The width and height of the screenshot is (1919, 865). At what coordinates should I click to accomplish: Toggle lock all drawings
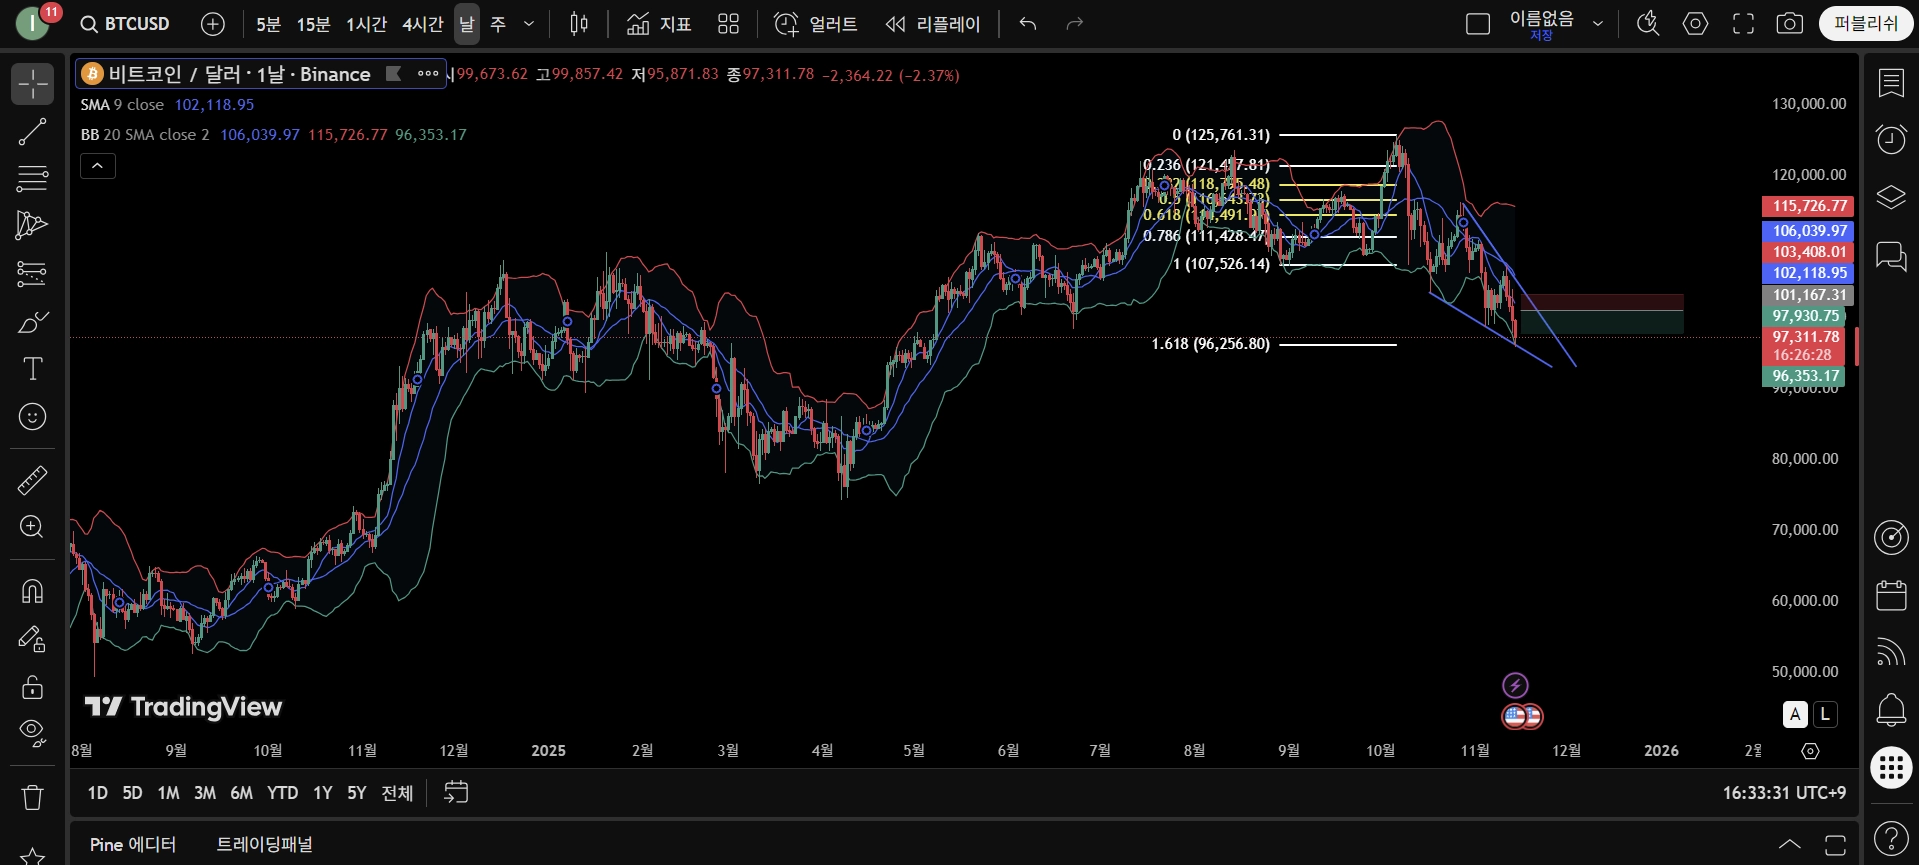[32, 687]
